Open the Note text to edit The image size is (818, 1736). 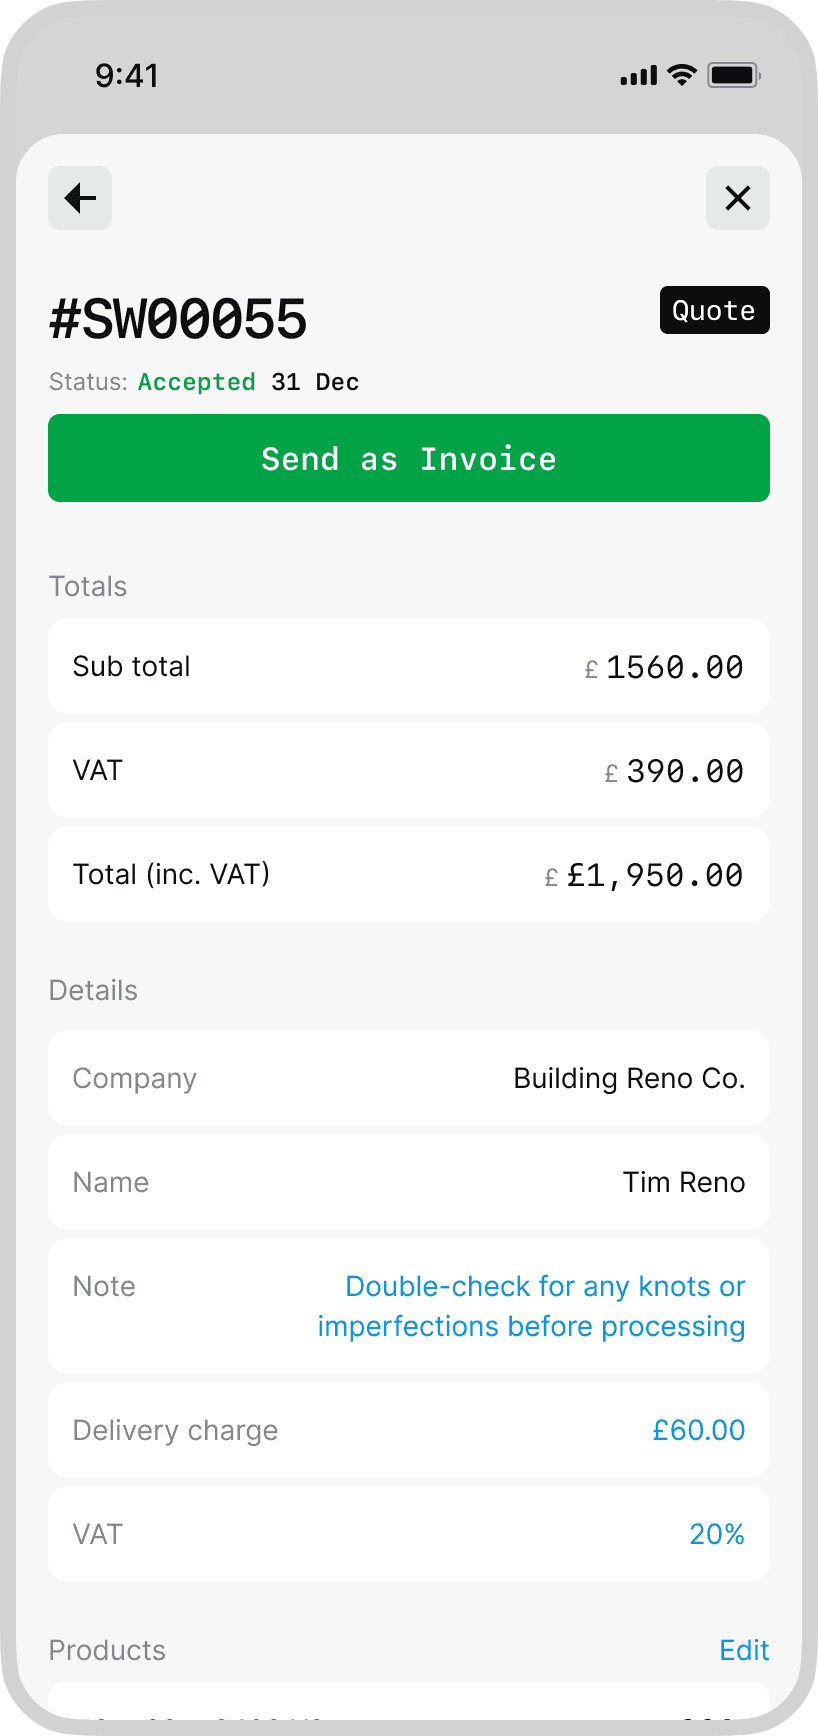(531, 1306)
